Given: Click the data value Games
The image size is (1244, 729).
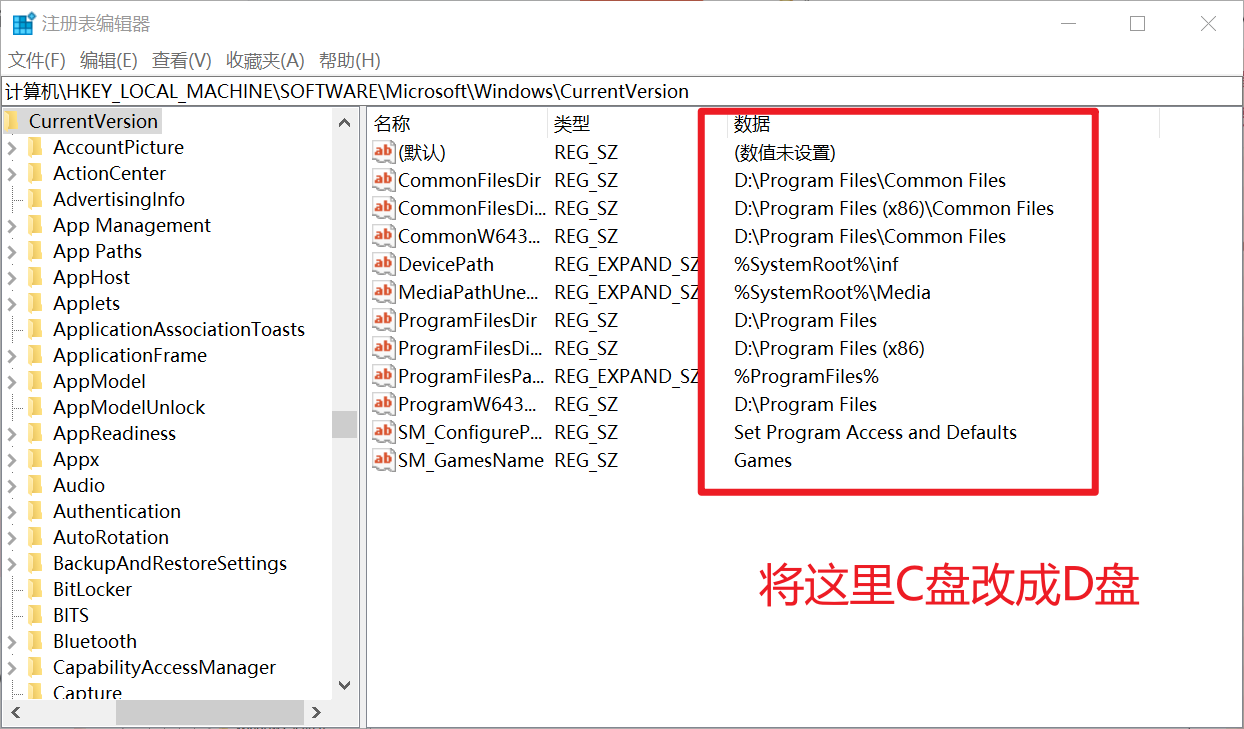Looking at the screenshot, I should tap(763, 460).
